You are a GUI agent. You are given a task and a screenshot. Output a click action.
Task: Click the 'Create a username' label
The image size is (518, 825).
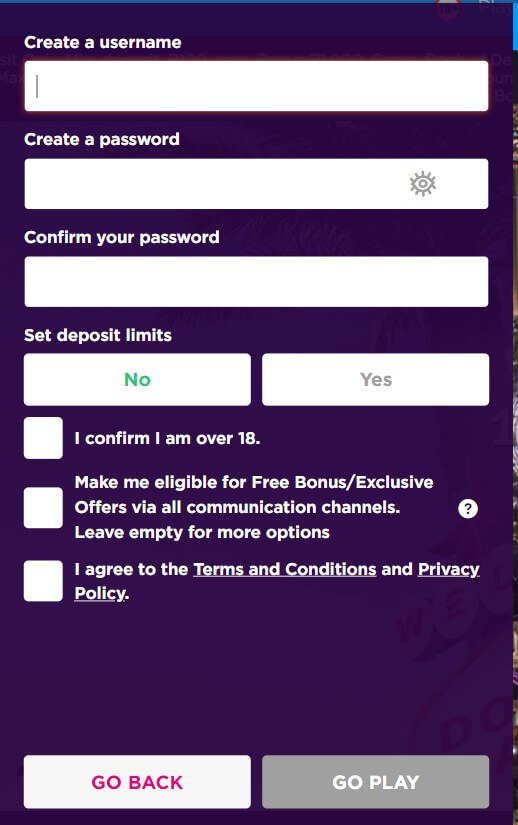click(x=103, y=42)
